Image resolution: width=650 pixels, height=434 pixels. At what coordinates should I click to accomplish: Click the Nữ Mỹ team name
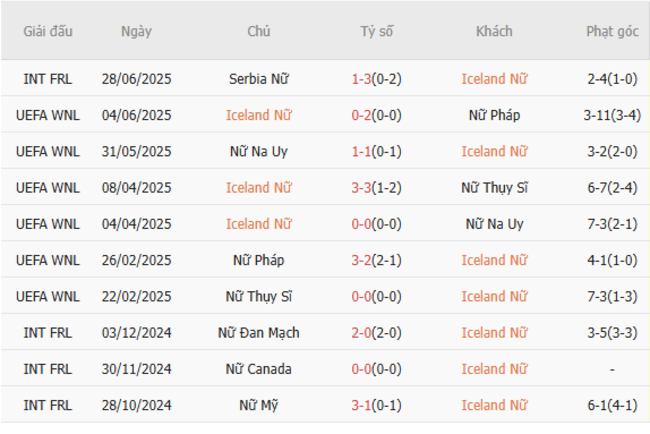coord(258,405)
